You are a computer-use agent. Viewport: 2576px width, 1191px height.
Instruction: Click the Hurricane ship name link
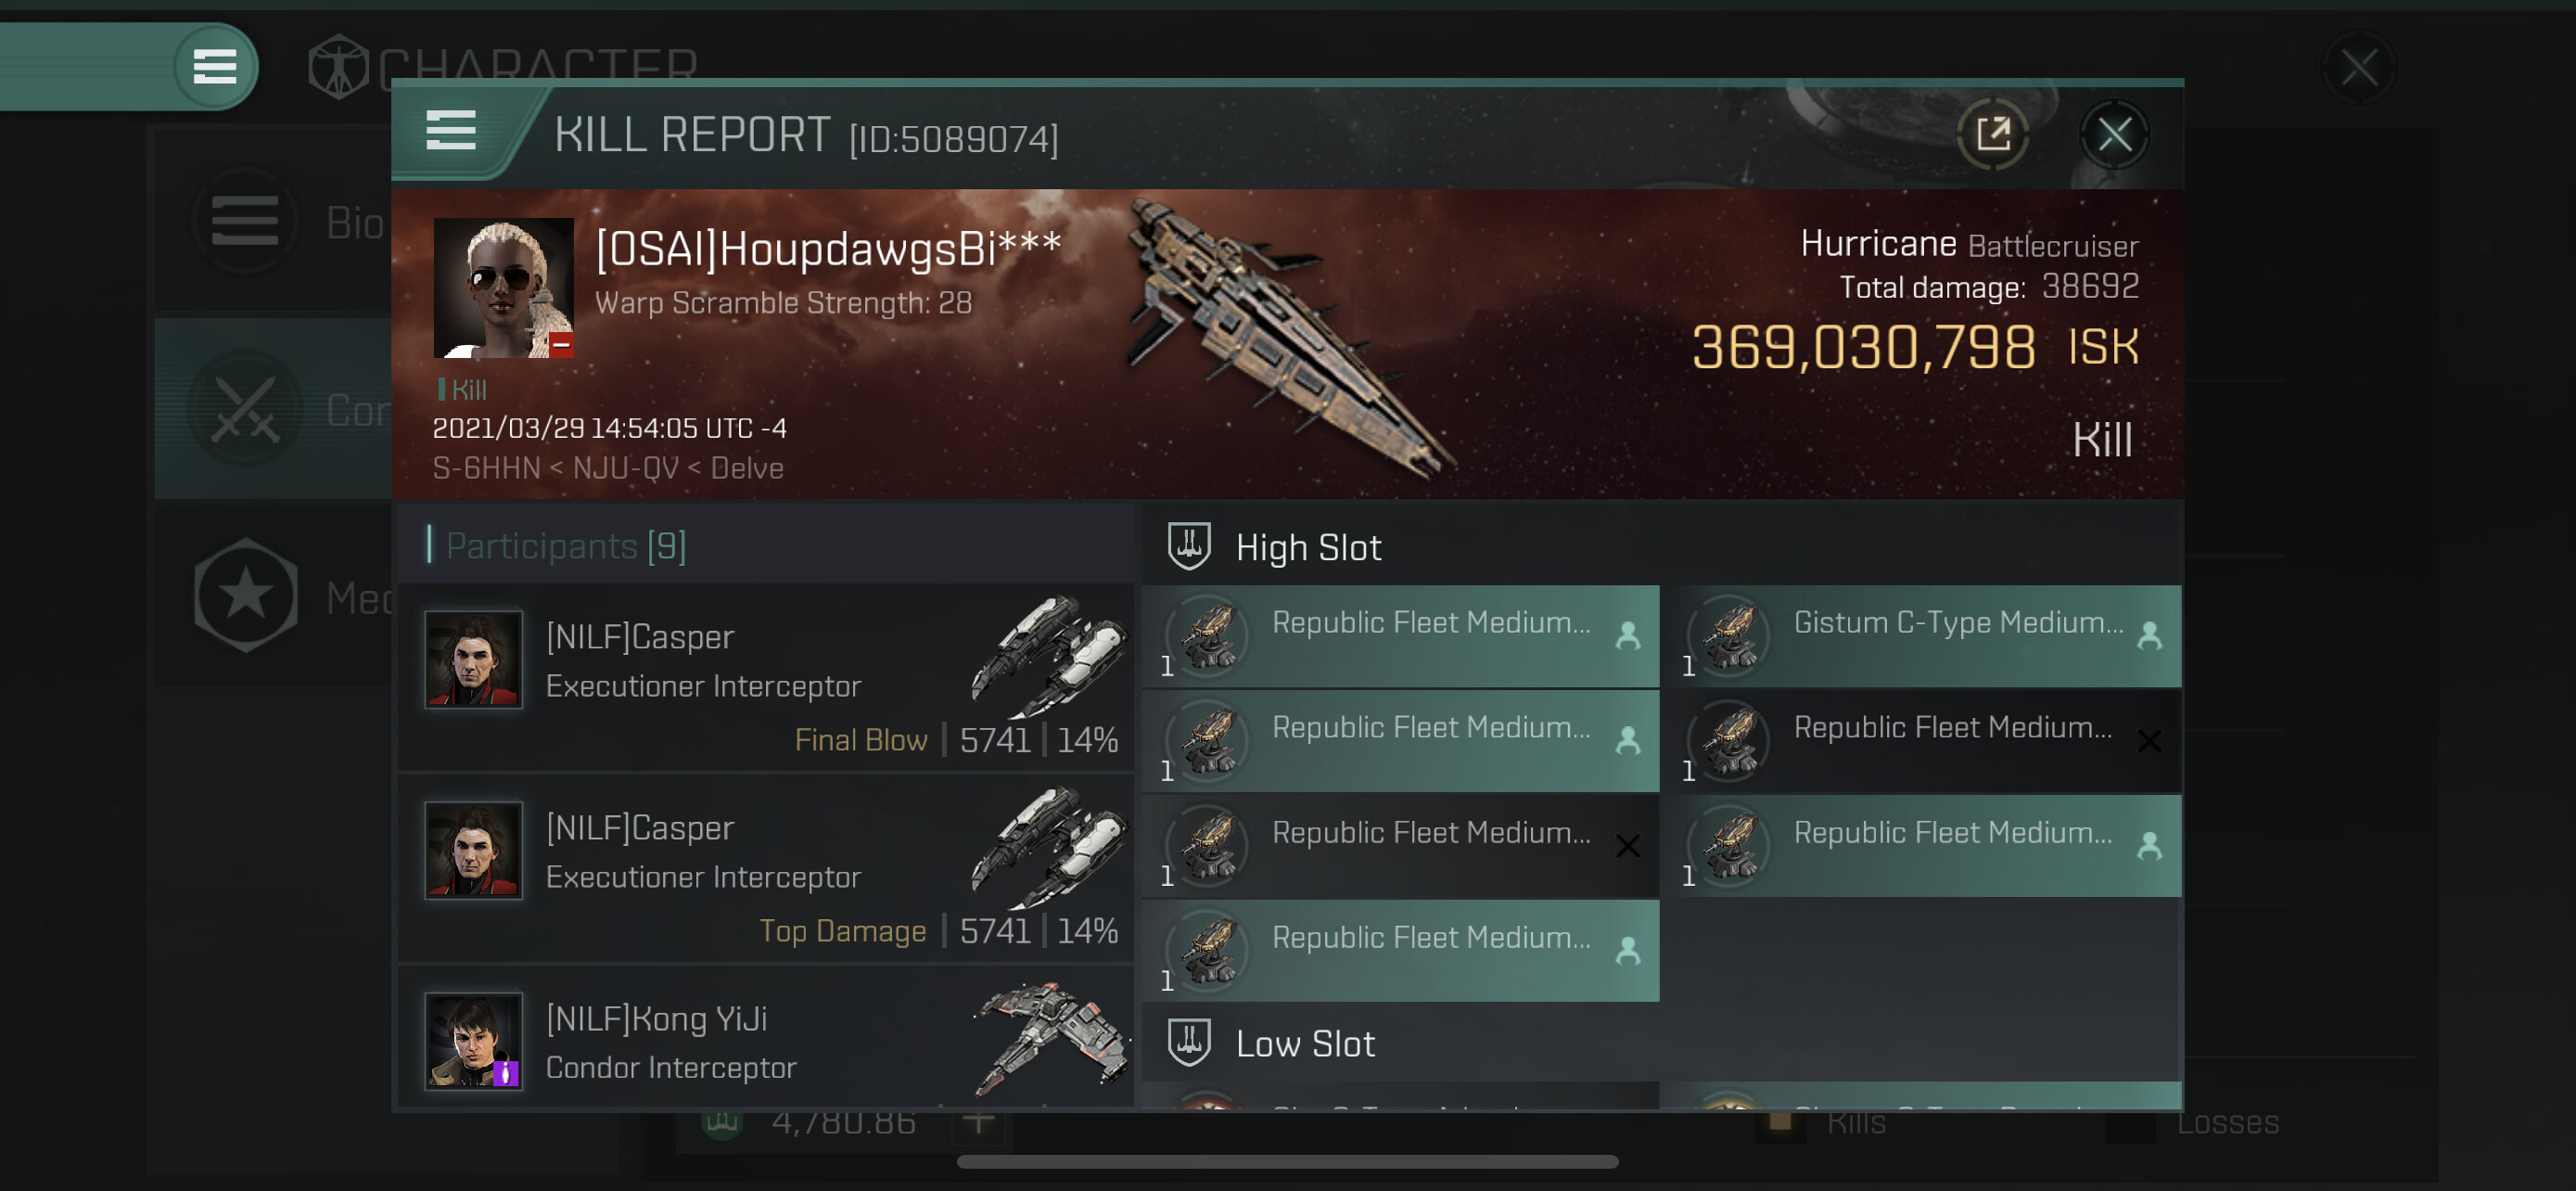click(x=1877, y=244)
